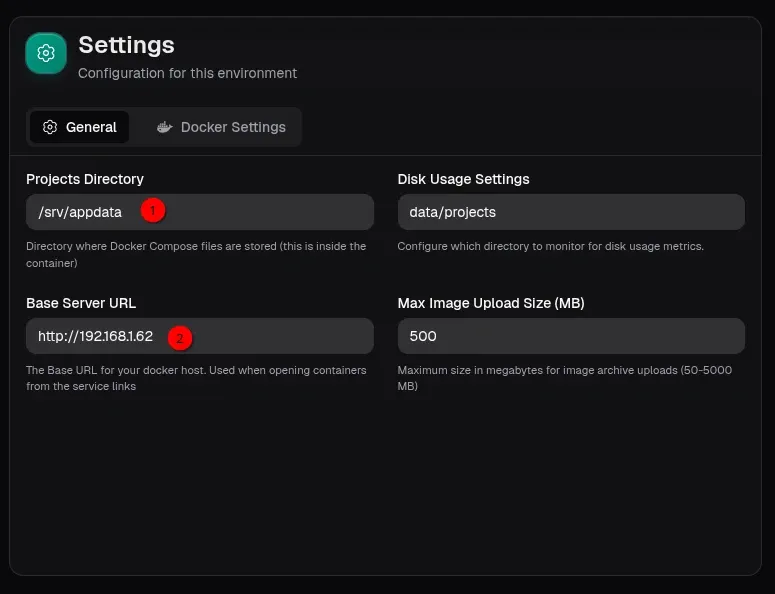Viewport: 775px width, 594px height.
Task: Click the Max Image Upload Size label
Action: pyautogui.click(x=491, y=303)
